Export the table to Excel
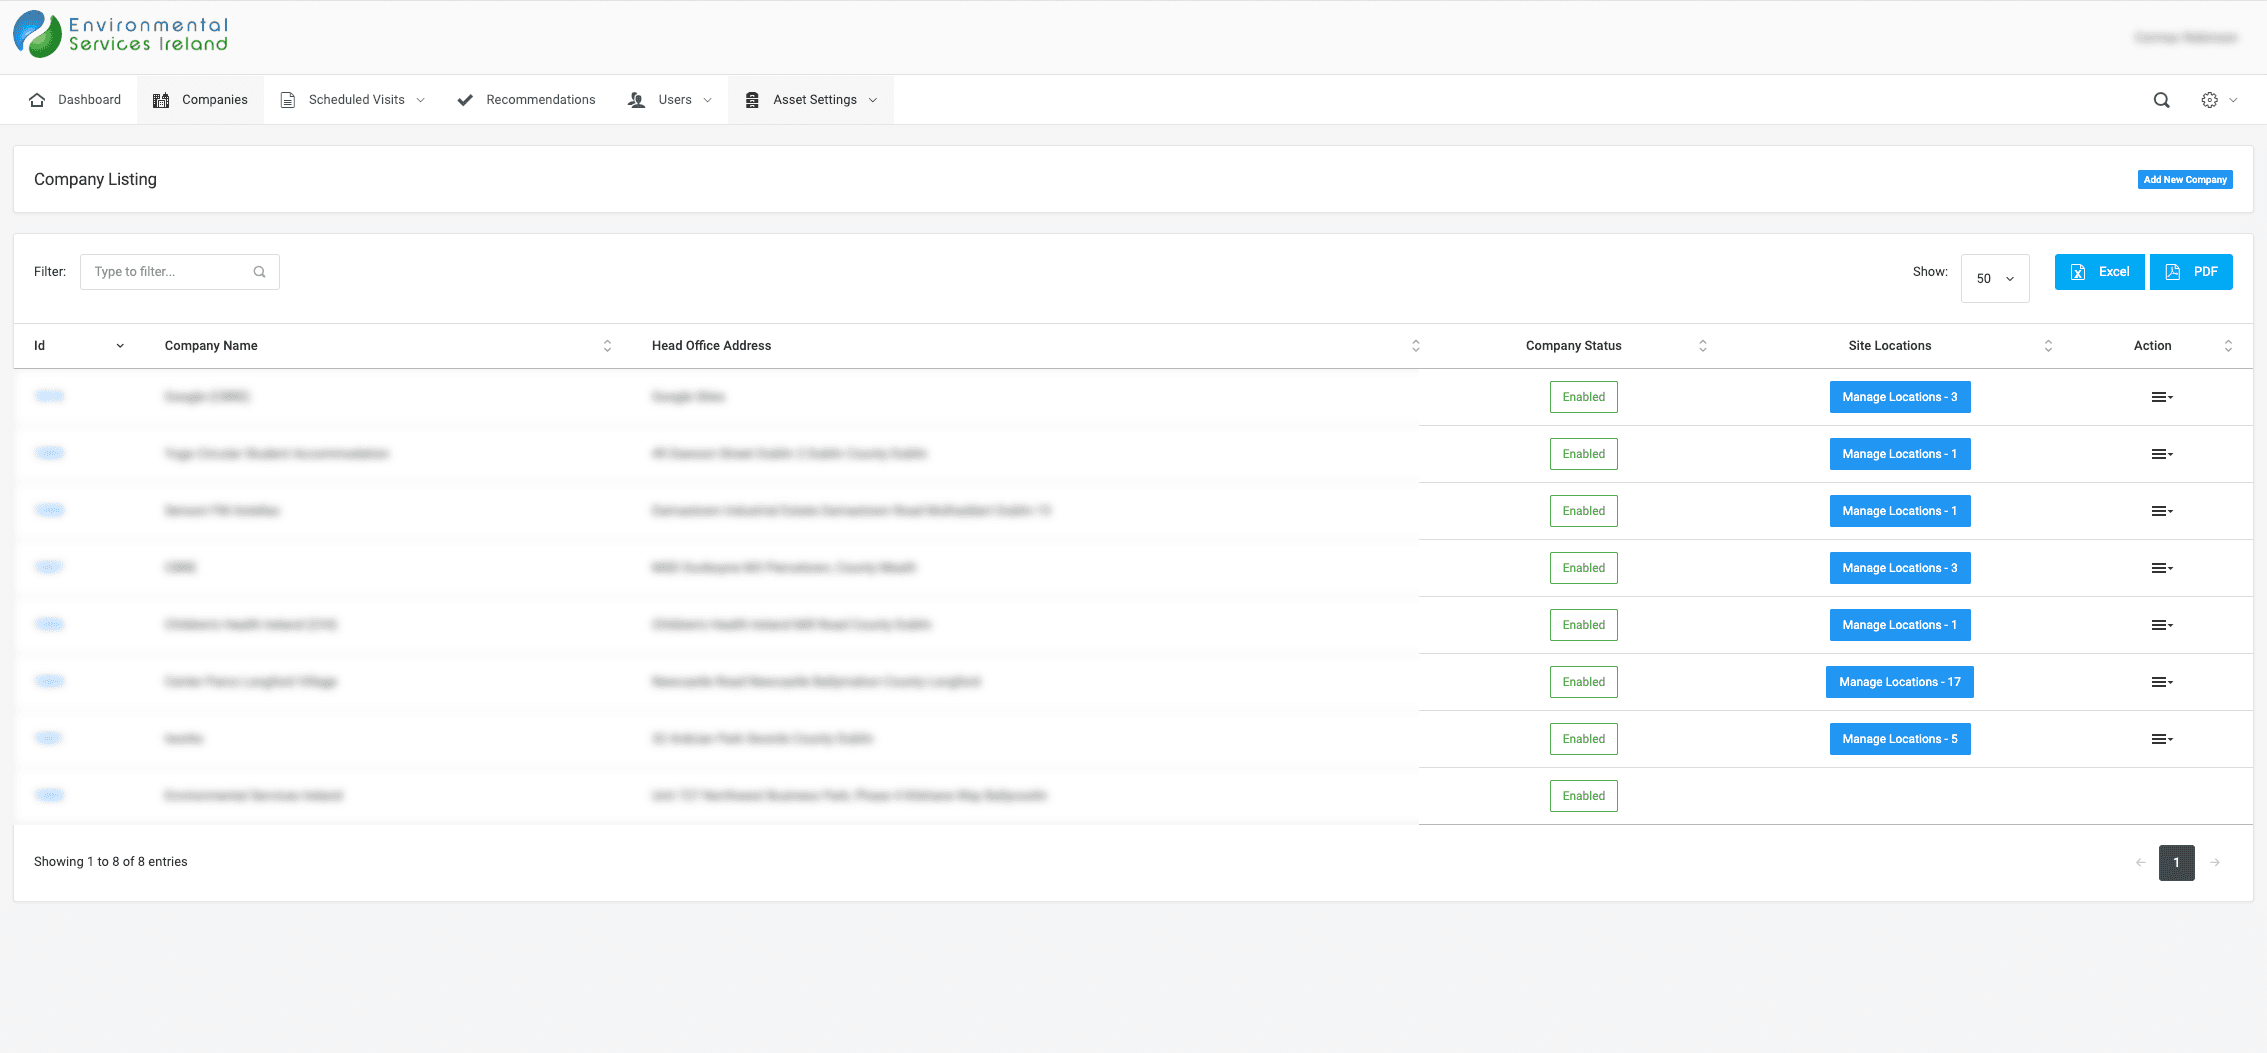The height and width of the screenshot is (1053, 2267). [2100, 272]
